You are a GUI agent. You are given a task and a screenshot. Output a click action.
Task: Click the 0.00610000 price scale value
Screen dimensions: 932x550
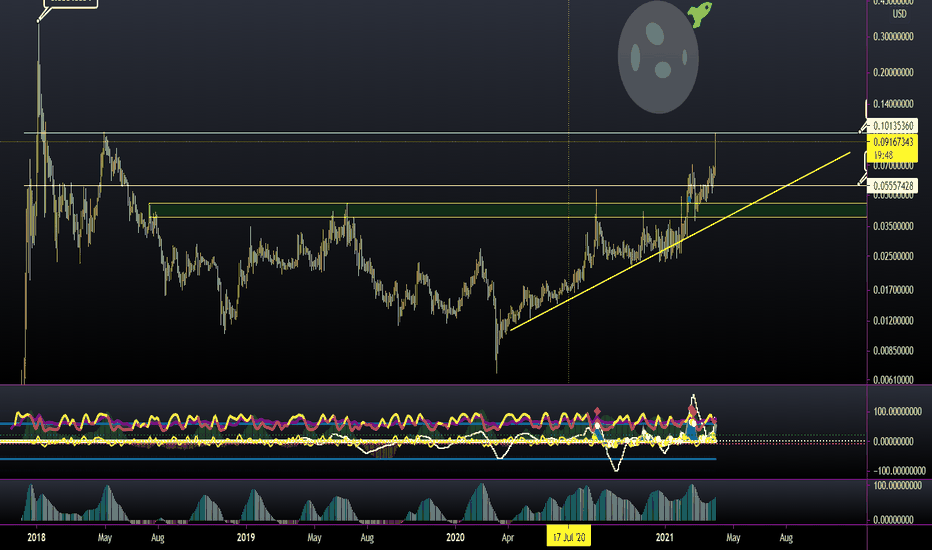coord(893,380)
